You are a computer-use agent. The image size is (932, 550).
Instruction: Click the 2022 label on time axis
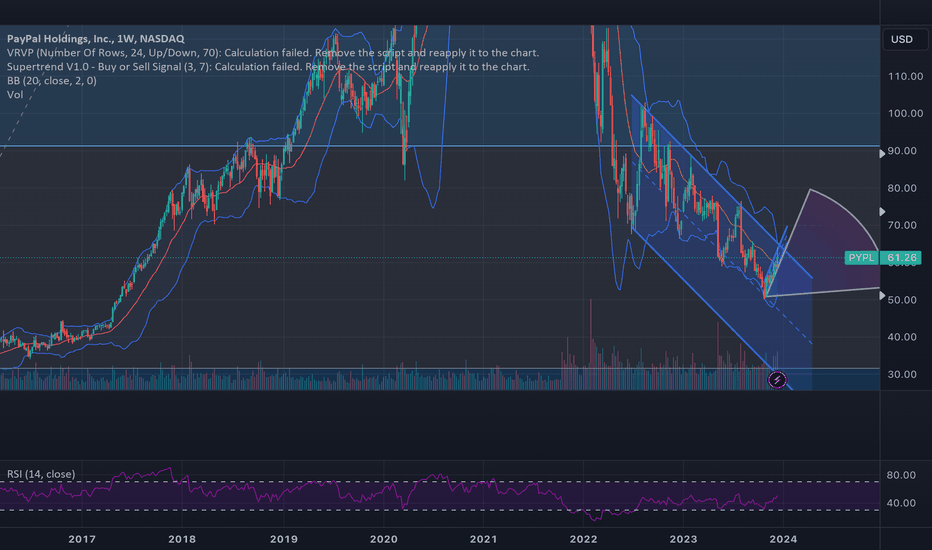(583, 539)
